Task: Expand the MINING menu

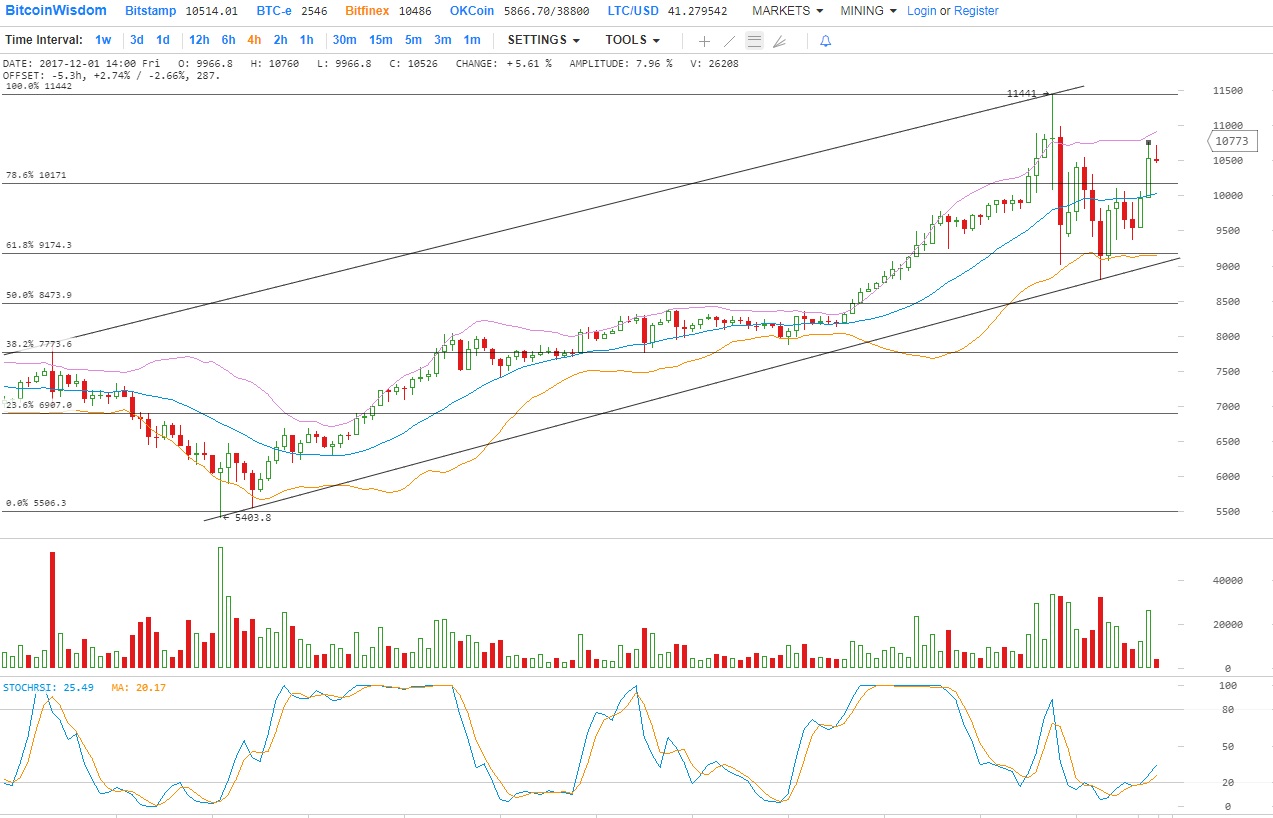Action: click(867, 11)
